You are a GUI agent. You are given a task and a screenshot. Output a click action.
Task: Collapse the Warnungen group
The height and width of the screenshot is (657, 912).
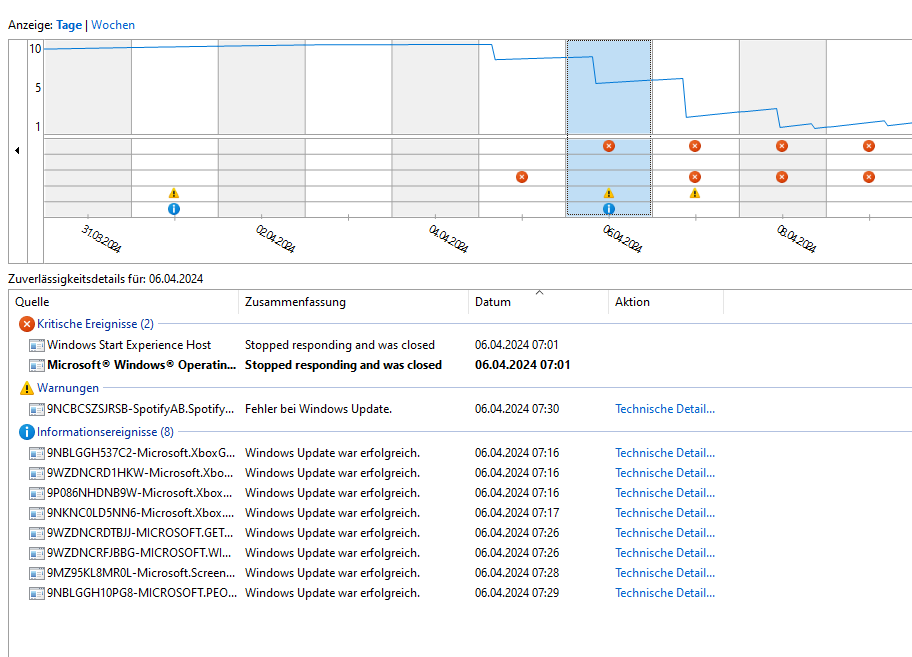pos(68,388)
